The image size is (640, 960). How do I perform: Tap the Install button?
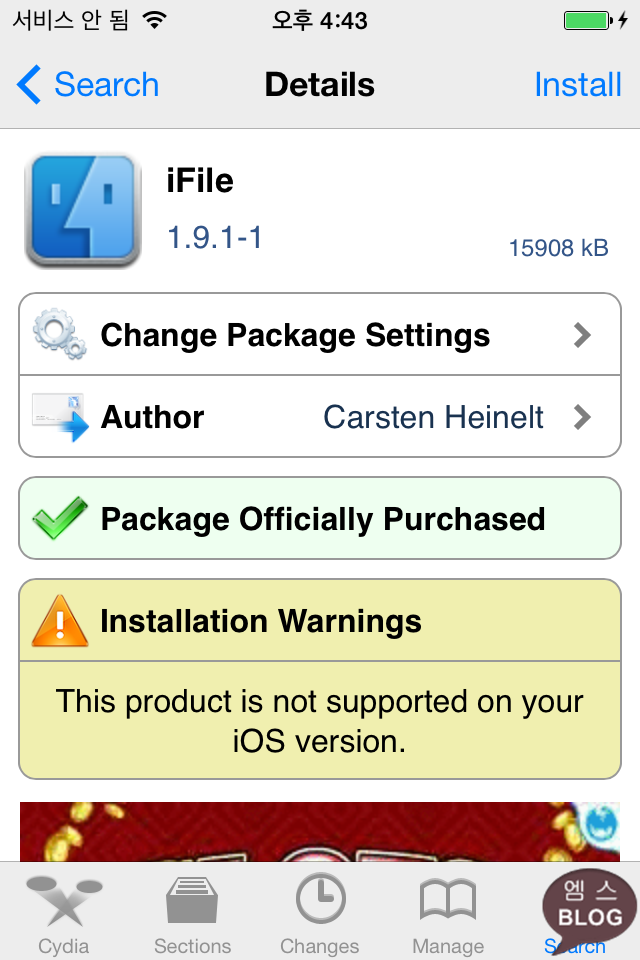(x=578, y=85)
